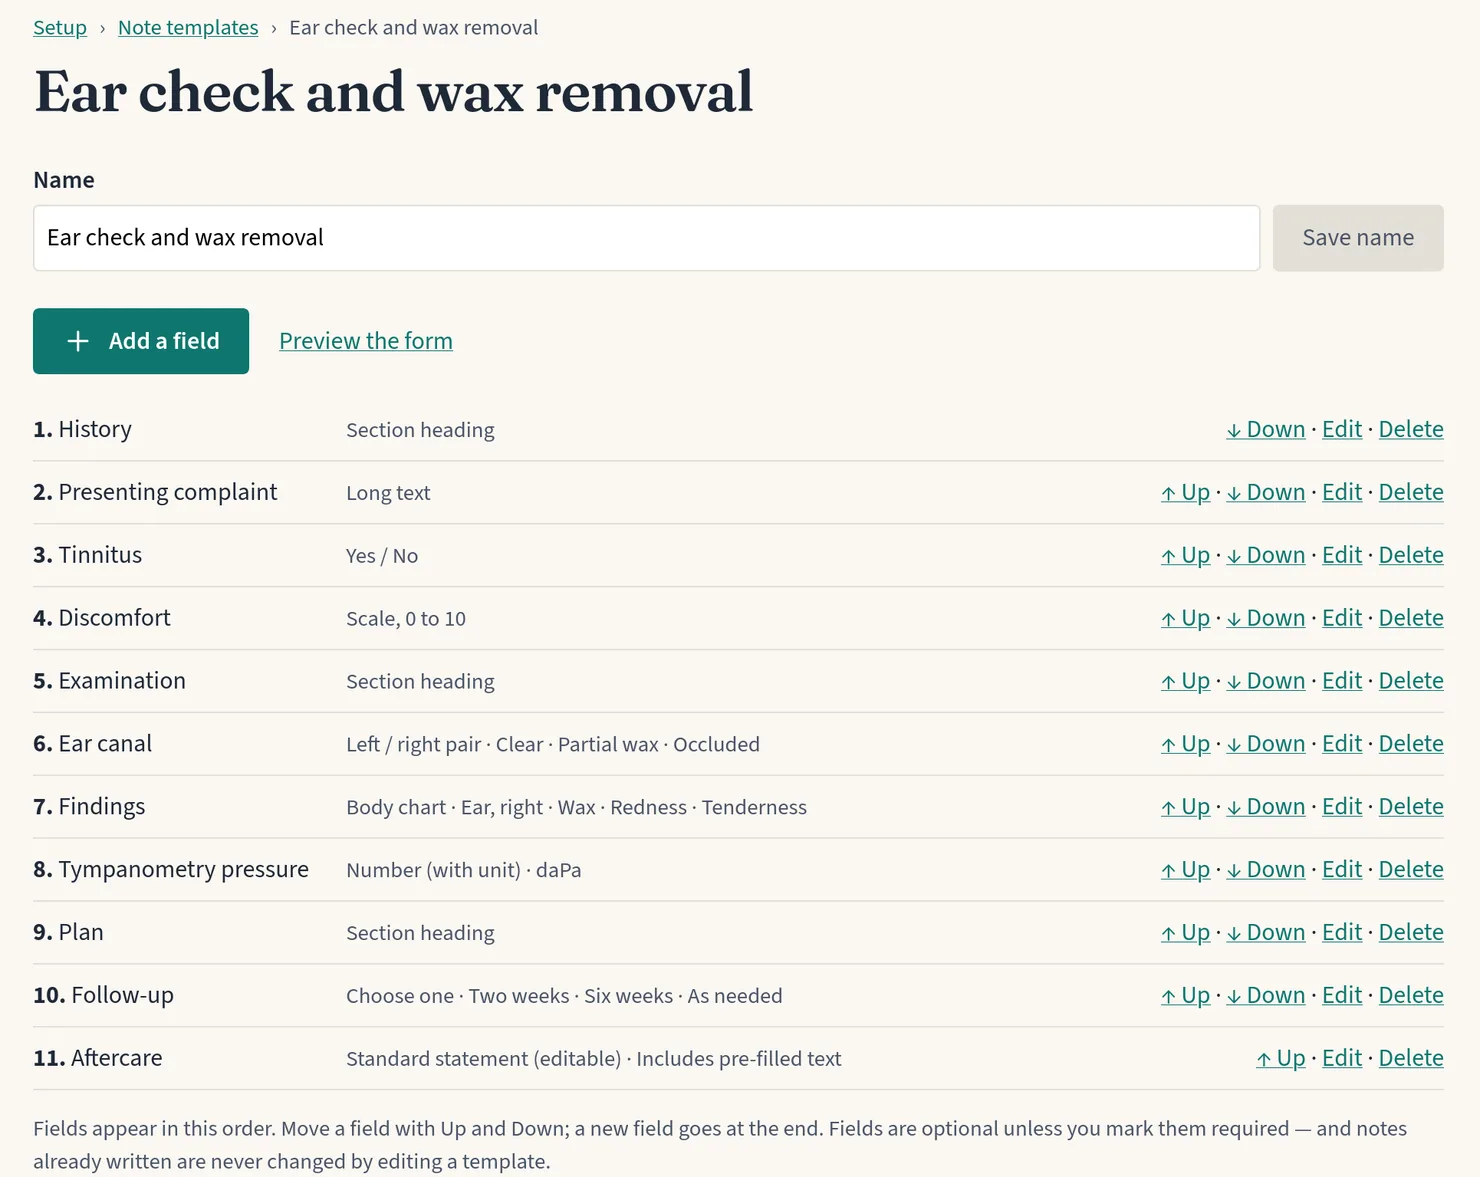The height and width of the screenshot is (1177, 1480).
Task: Edit the Aftercare field
Action: tap(1342, 1059)
